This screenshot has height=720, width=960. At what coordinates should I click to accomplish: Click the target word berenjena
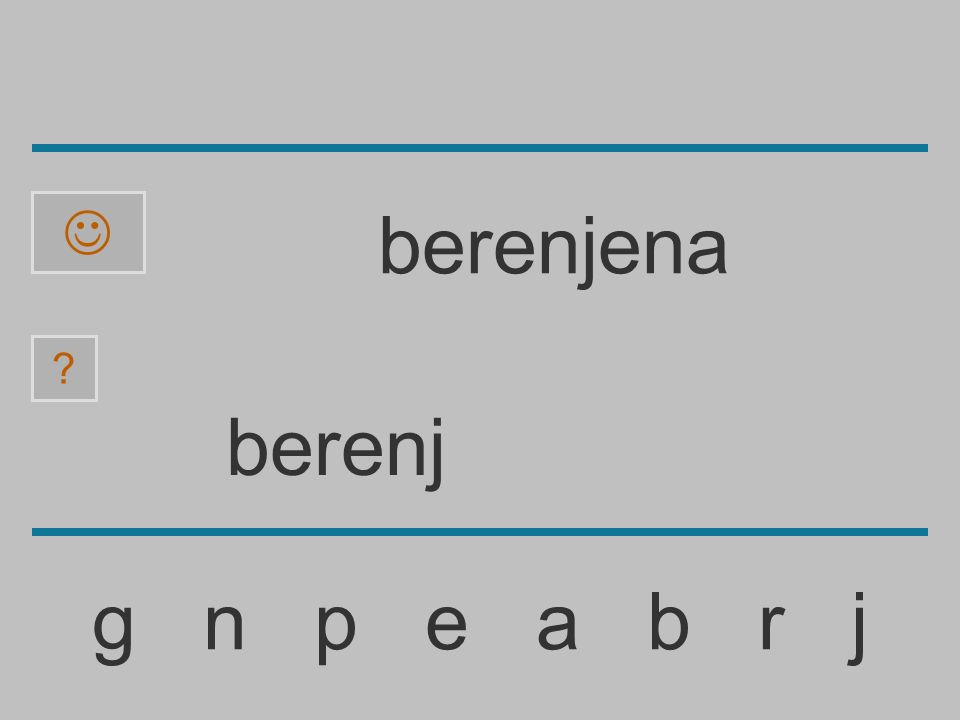click(553, 250)
